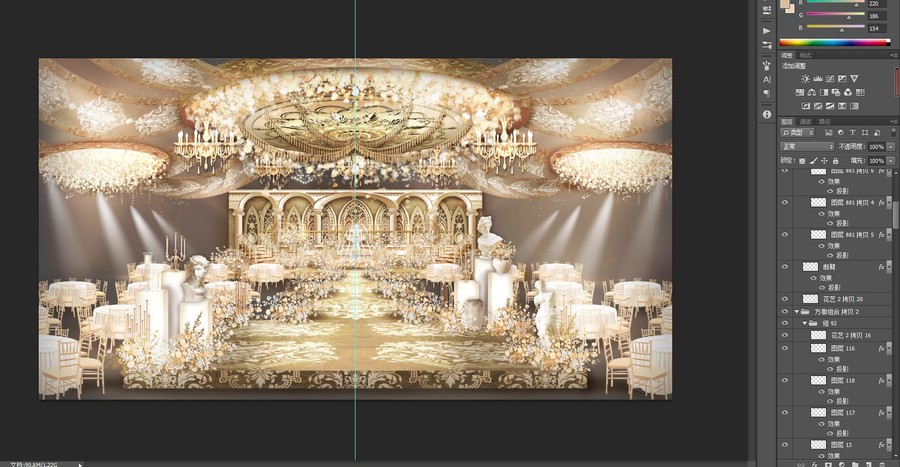The image size is (900, 467).
Task: Hide layer 图层 117
Action: (785, 412)
